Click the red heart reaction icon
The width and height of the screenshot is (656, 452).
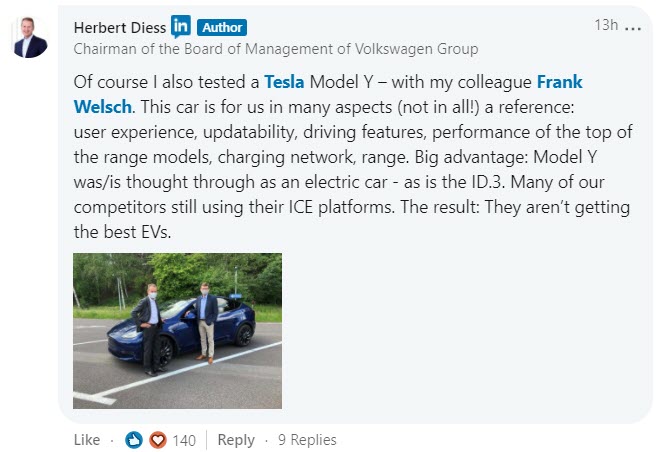(158, 440)
